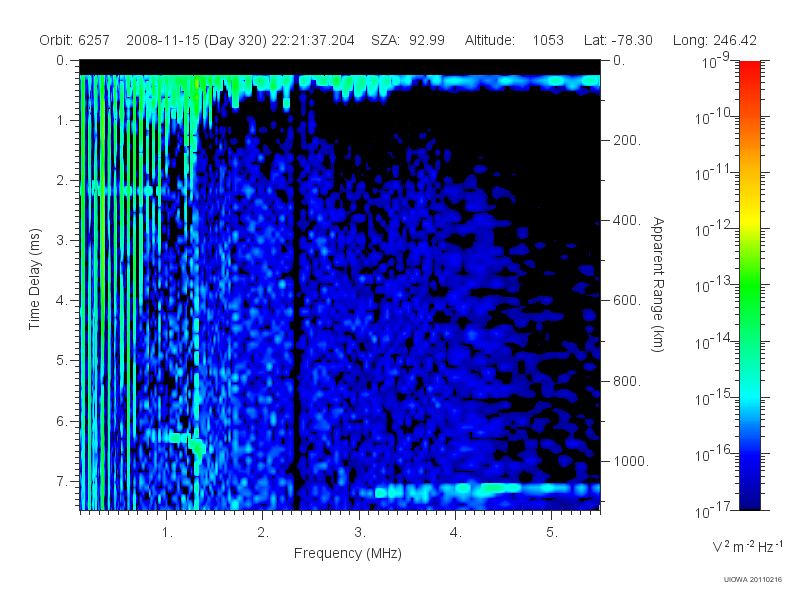The height and width of the screenshot is (600, 800).
Task: Click the Time Delay (ms) axis title
Action: point(34,279)
